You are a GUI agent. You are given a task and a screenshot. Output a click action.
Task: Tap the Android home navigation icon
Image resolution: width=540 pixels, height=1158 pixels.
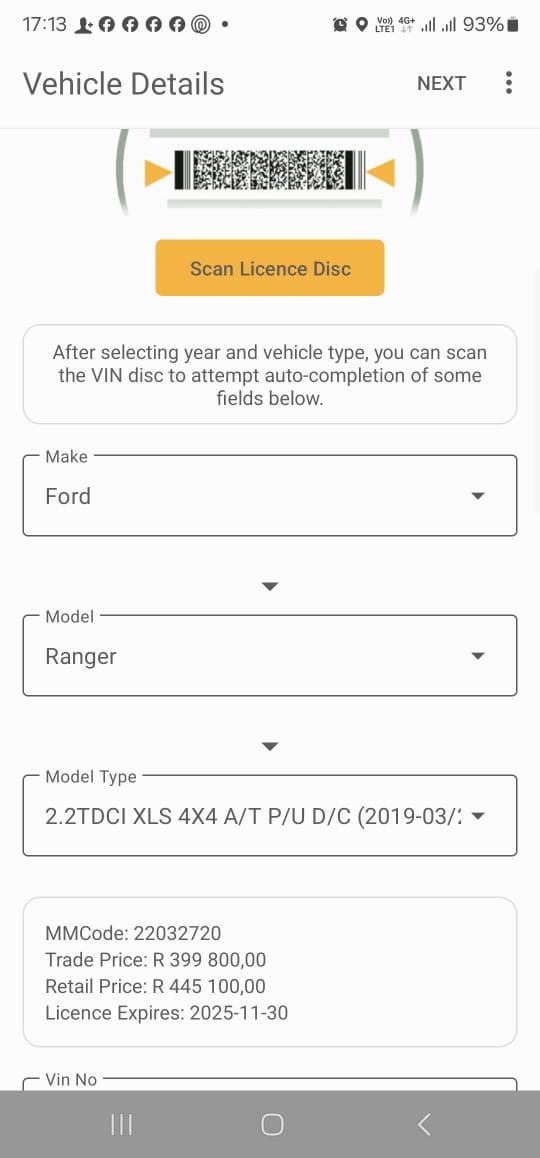click(x=272, y=1124)
